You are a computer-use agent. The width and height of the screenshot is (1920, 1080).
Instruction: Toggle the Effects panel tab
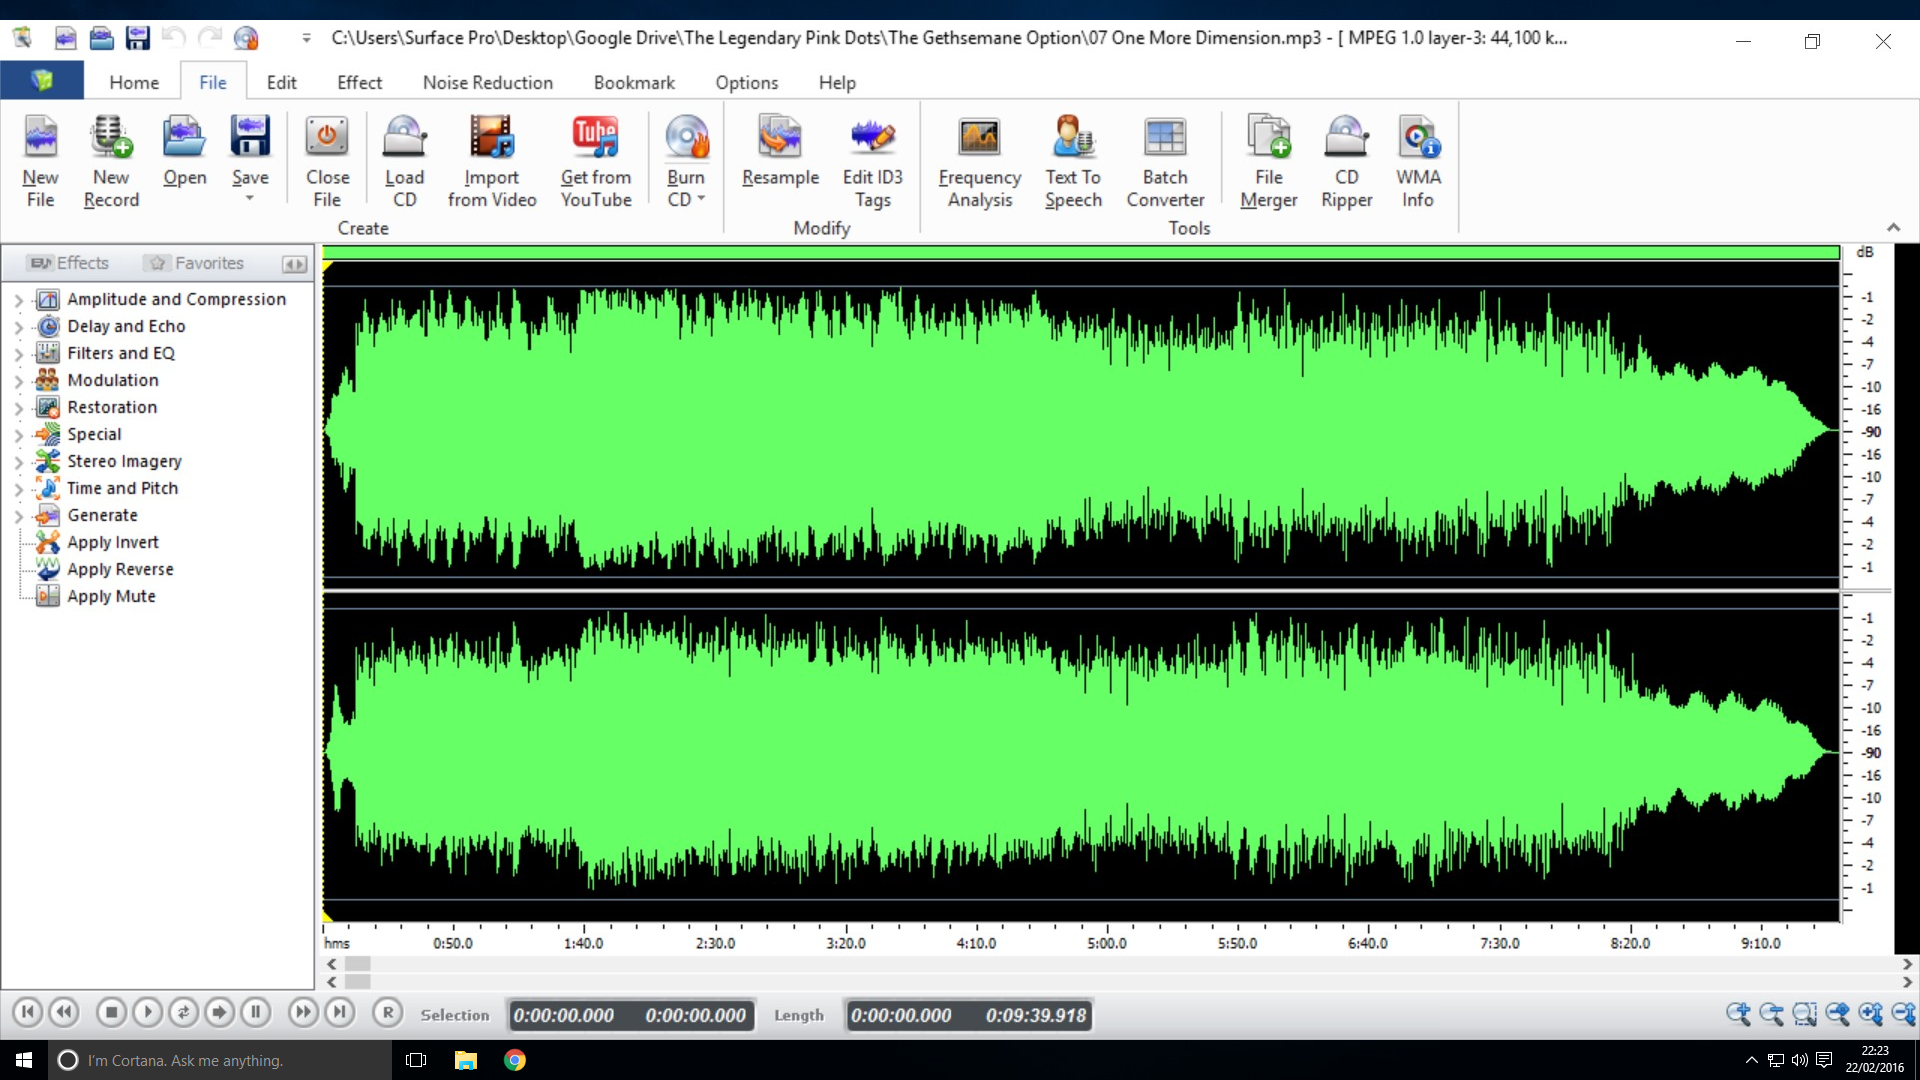pos(71,262)
